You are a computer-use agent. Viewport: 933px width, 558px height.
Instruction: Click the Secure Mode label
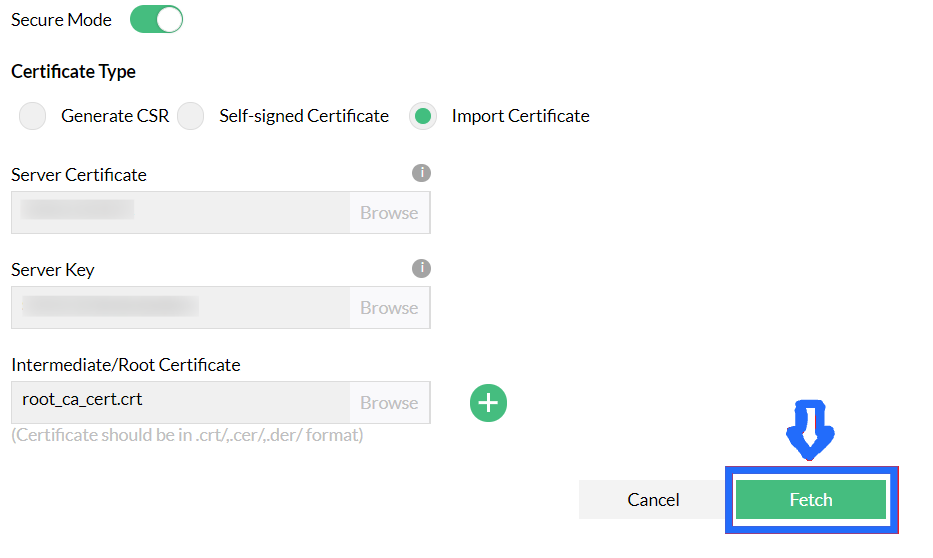61,20
